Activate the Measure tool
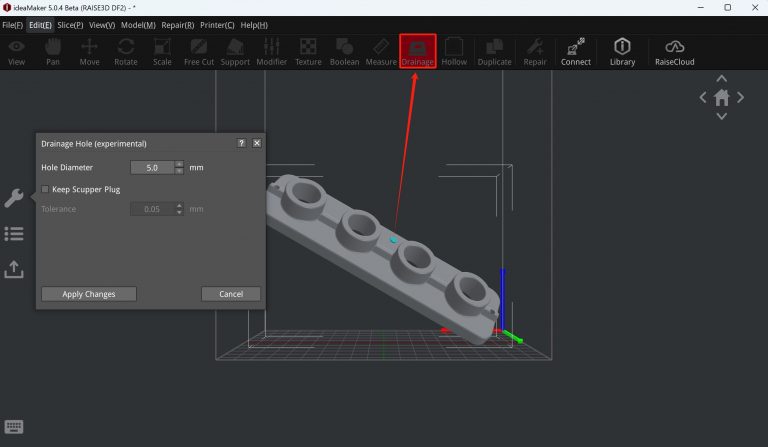Screen dimensions: 768x447 pyautogui.click(x=381, y=52)
